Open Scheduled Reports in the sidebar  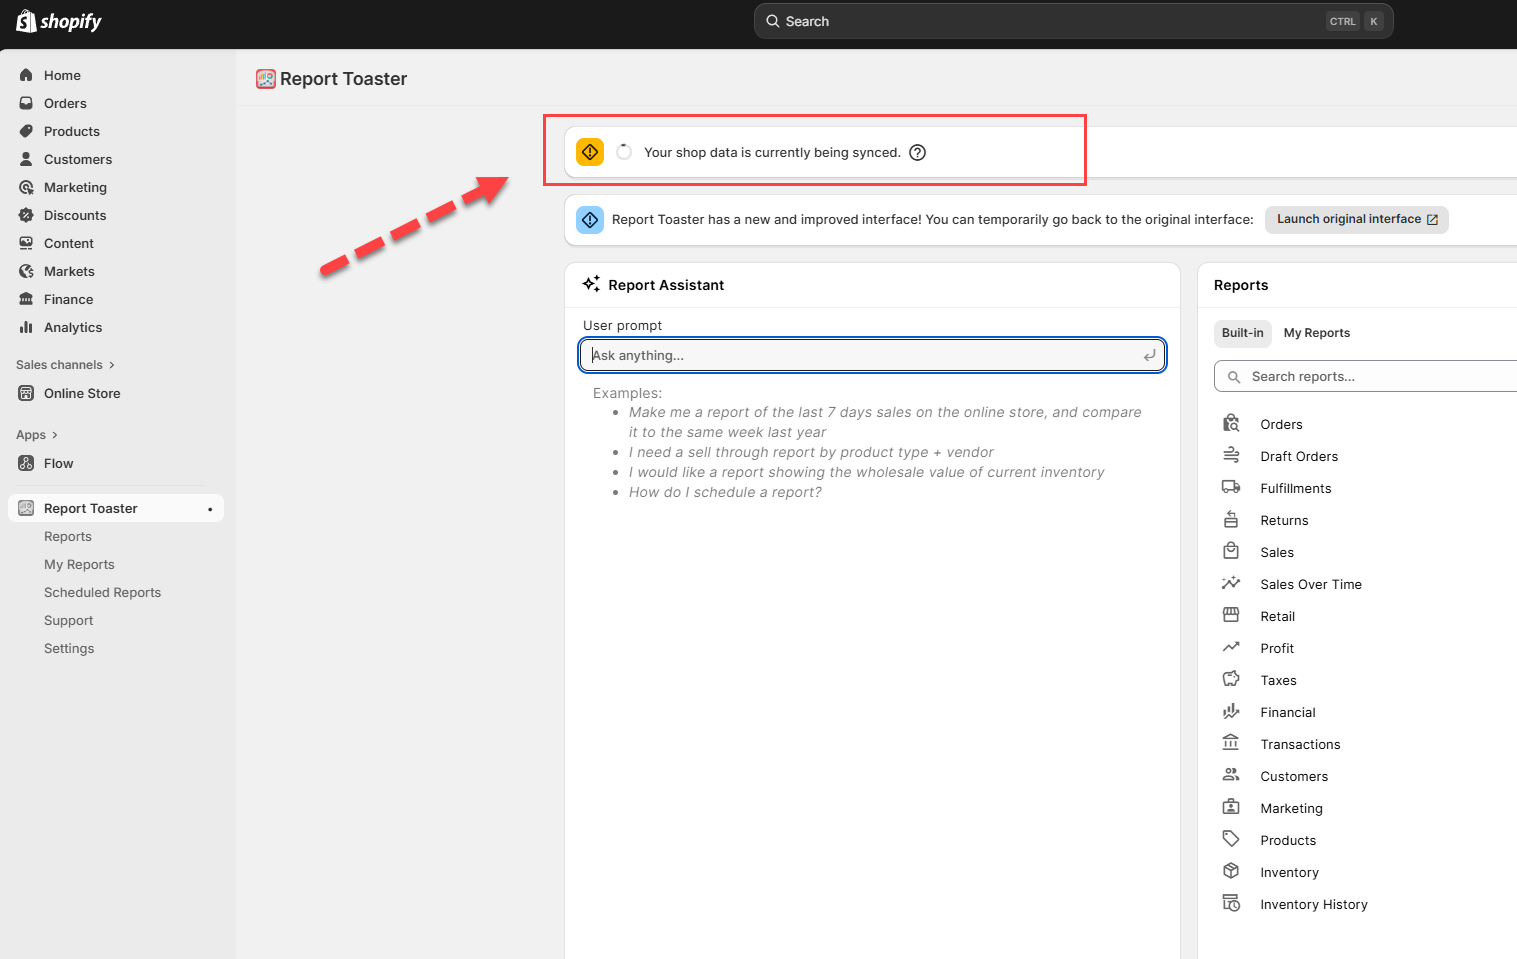(102, 593)
